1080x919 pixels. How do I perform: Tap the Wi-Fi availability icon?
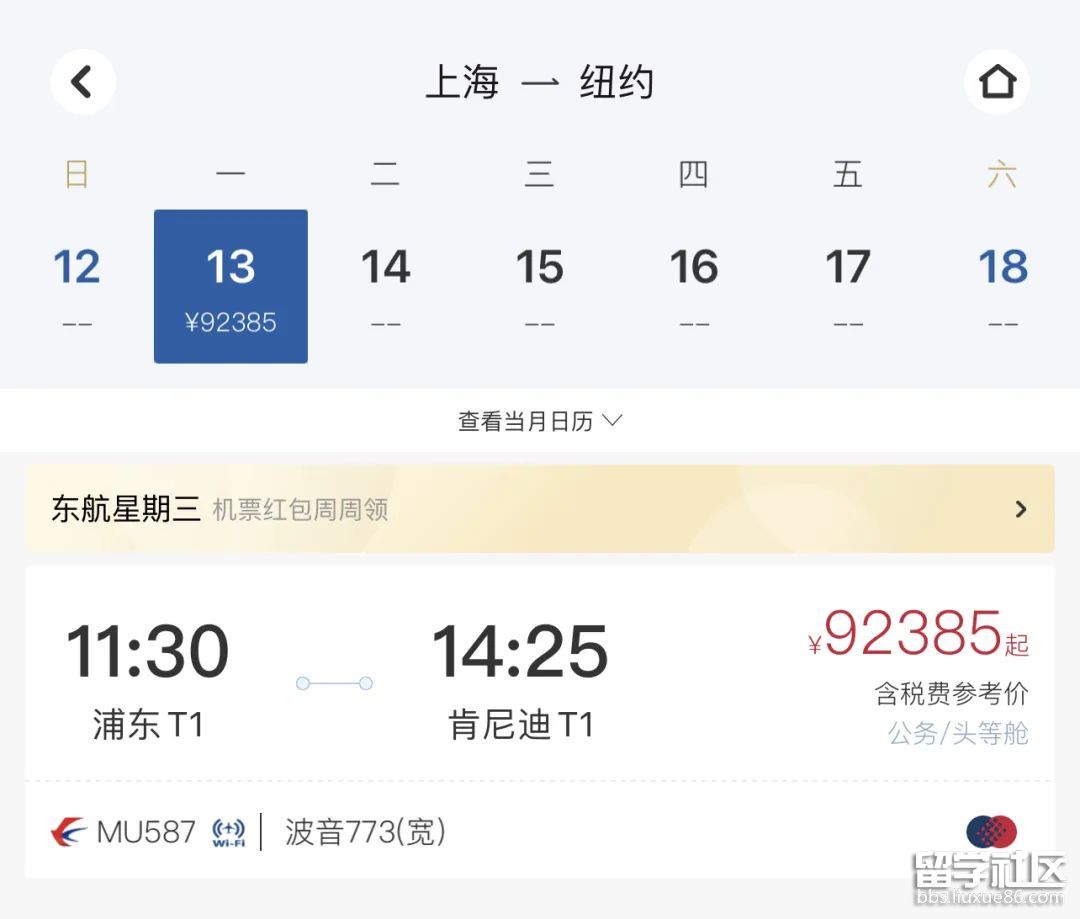click(x=229, y=832)
